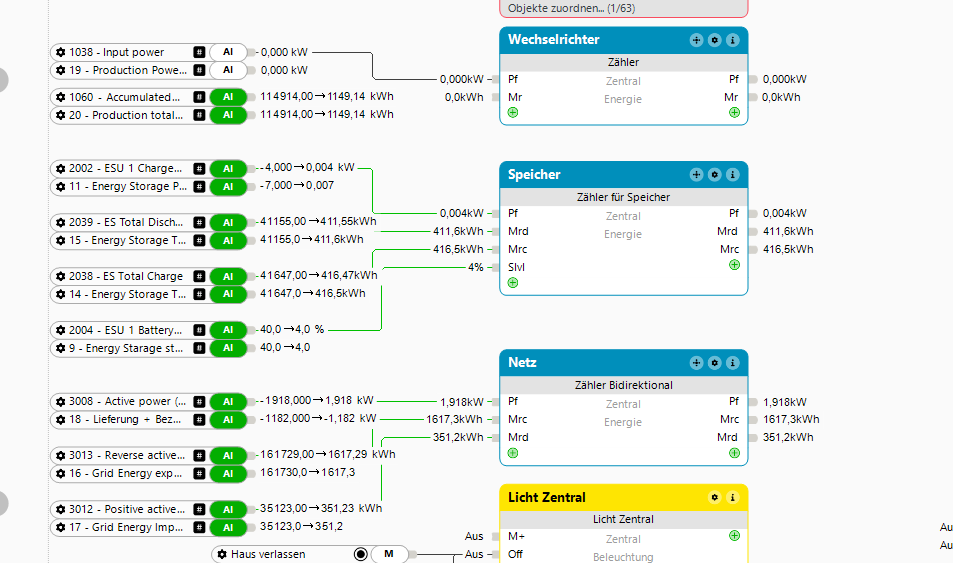Image resolution: width=953 pixels, height=563 pixels.
Task: Click the move icon on Wechselrichter block
Action: 697,40
